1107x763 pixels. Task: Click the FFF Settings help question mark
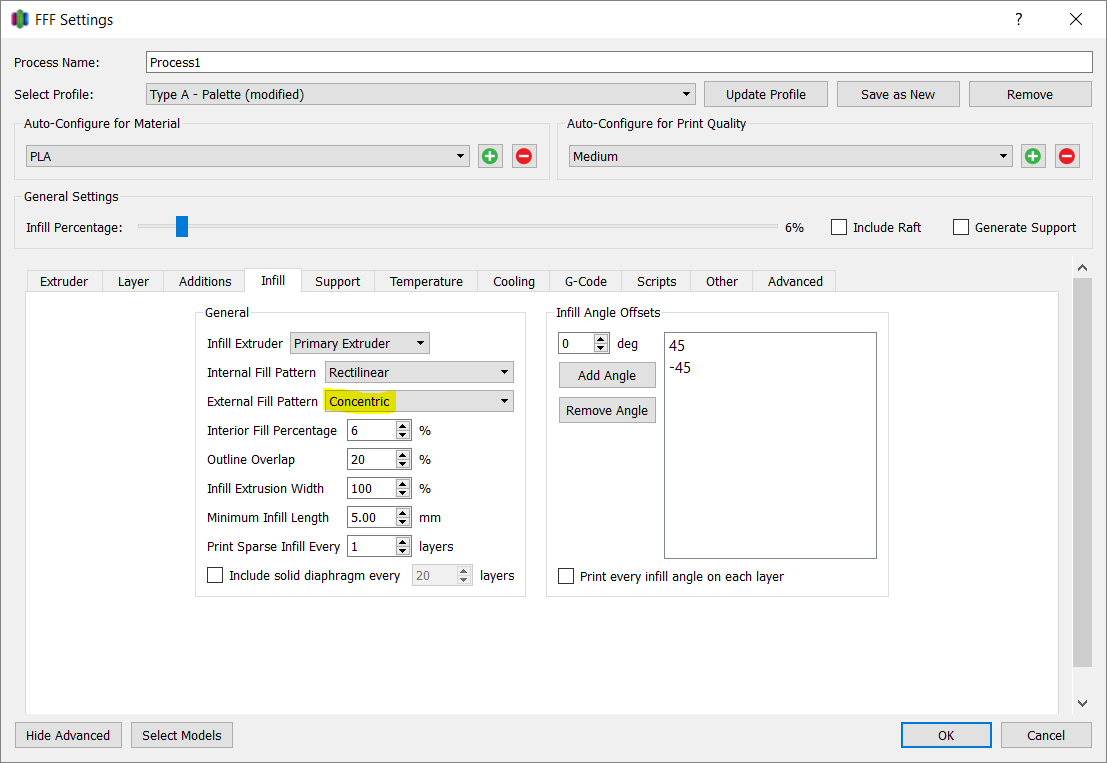[1018, 19]
